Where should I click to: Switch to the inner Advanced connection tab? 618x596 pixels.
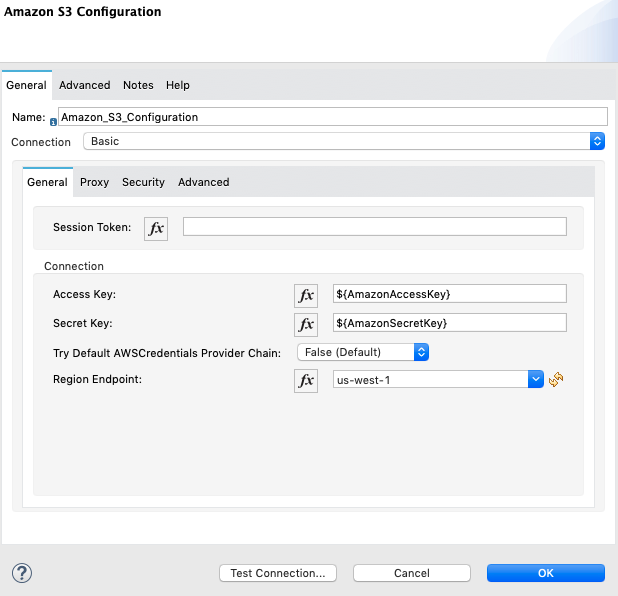click(204, 182)
